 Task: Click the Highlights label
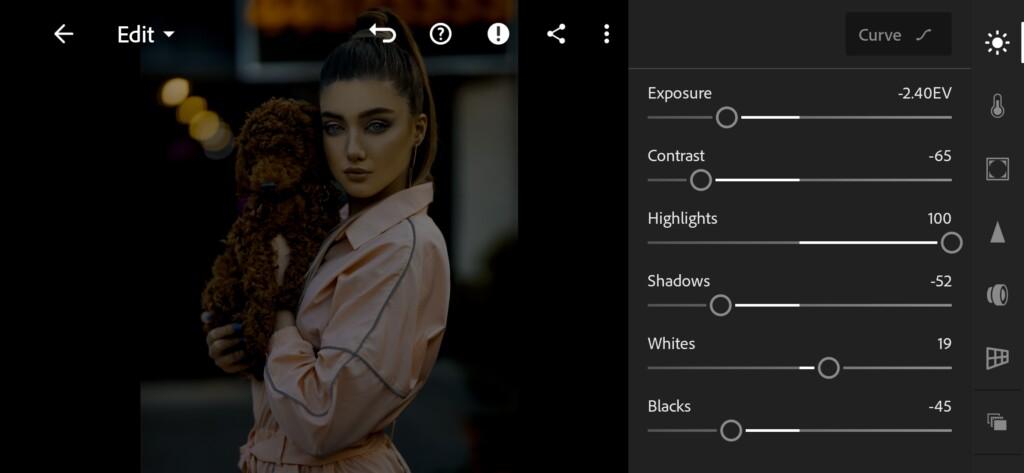[x=682, y=219]
